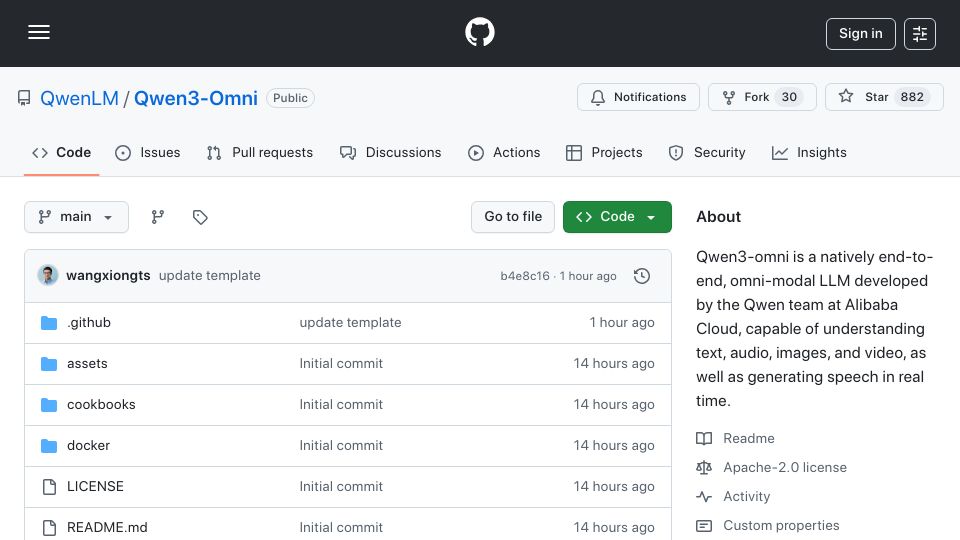The image size is (960, 540).
Task: Click the .github folder icon
Action: point(49,323)
